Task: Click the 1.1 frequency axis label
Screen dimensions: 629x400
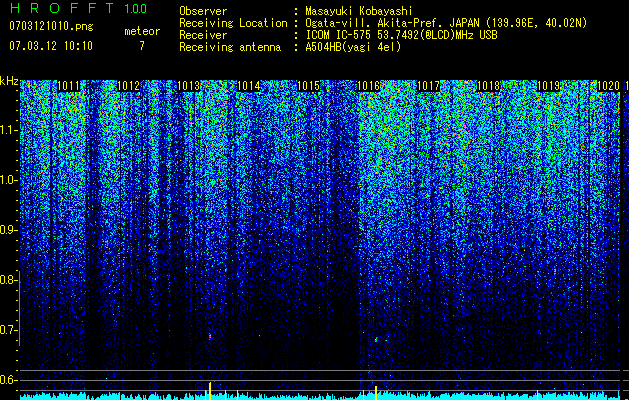Action: 8,130
